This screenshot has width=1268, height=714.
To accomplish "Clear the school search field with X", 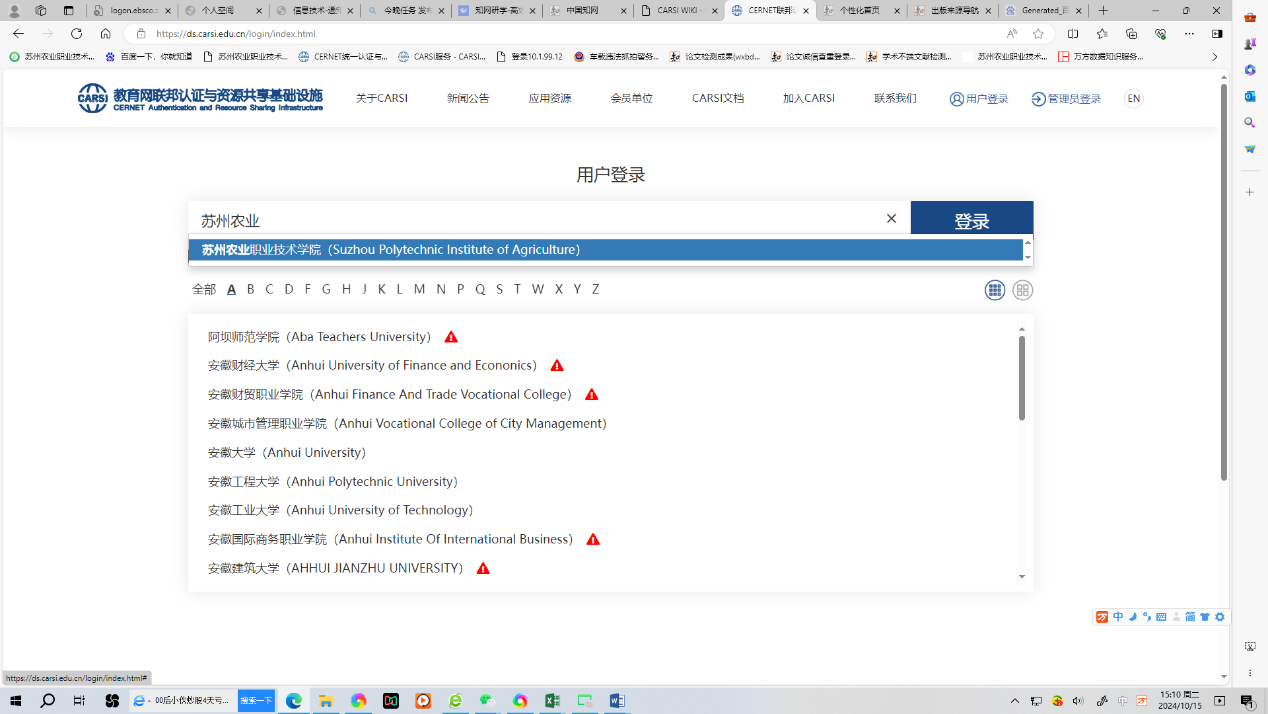I will [x=891, y=219].
